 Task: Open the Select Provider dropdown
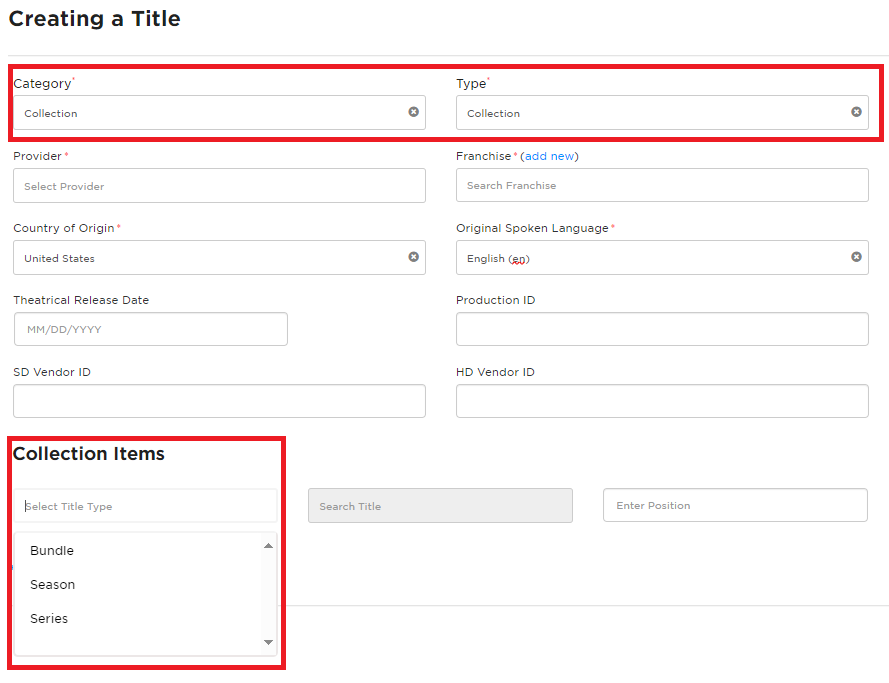(x=219, y=185)
